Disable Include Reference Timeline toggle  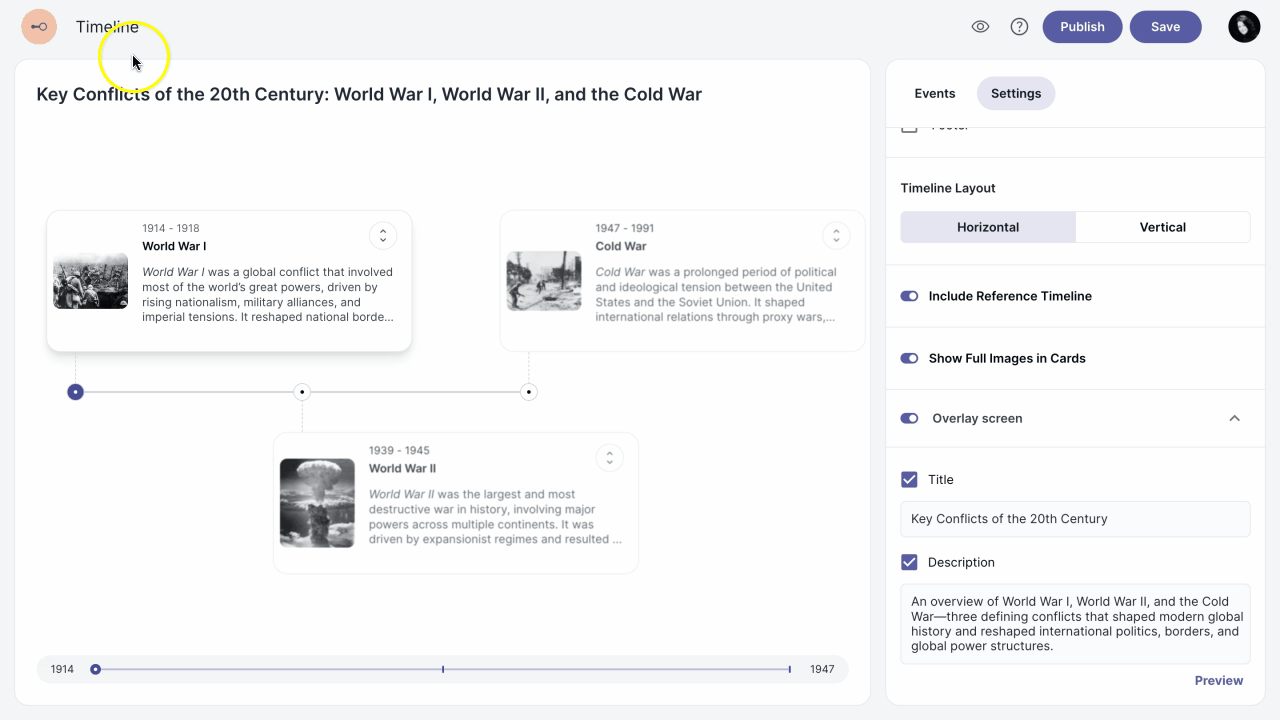tap(909, 296)
